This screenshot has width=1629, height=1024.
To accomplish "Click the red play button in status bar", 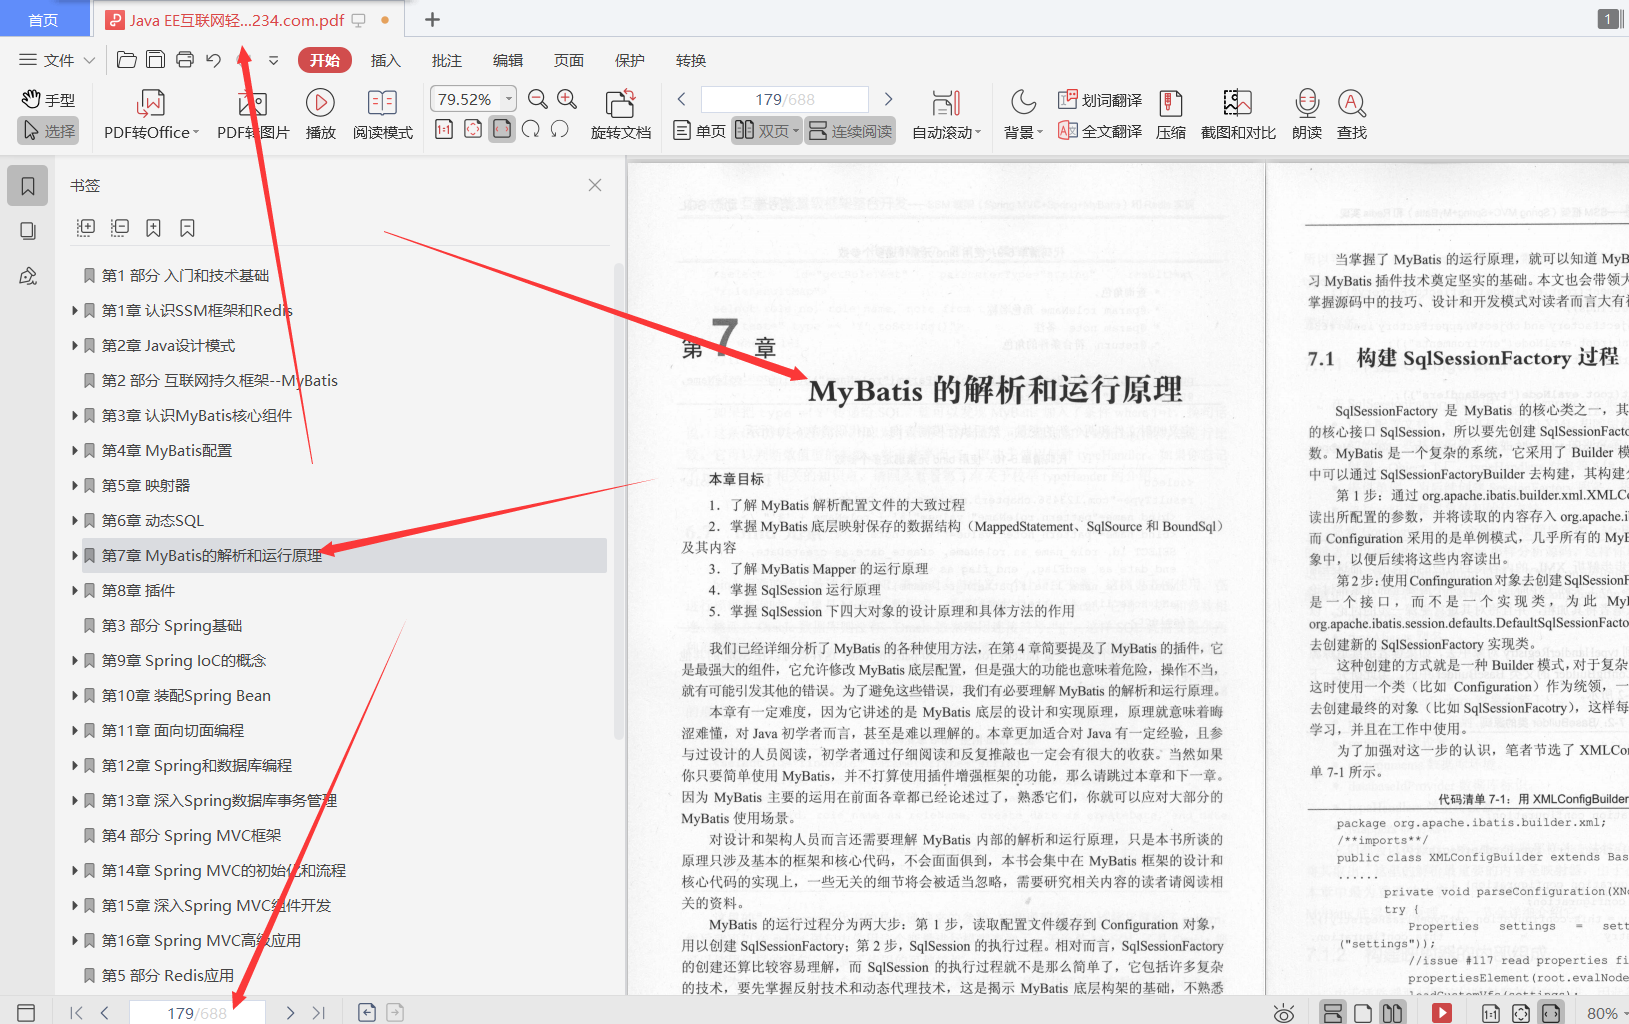I will pyautogui.click(x=1442, y=1013).
